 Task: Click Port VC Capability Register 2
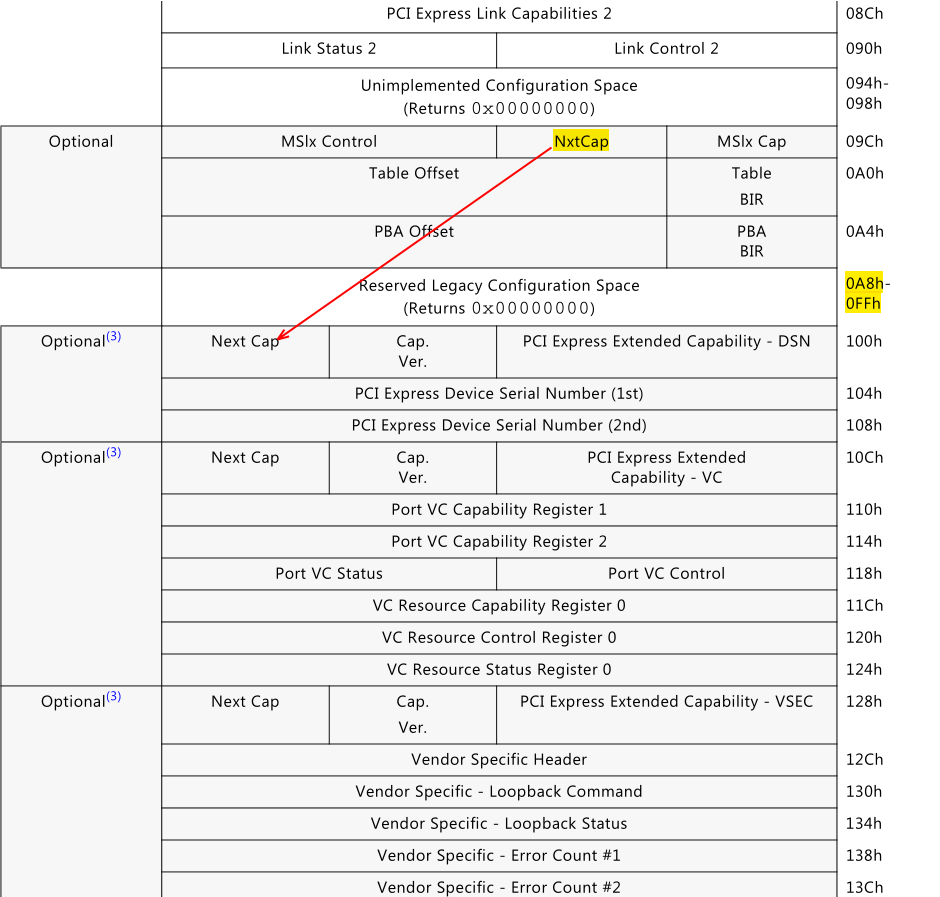click(499, 542)
